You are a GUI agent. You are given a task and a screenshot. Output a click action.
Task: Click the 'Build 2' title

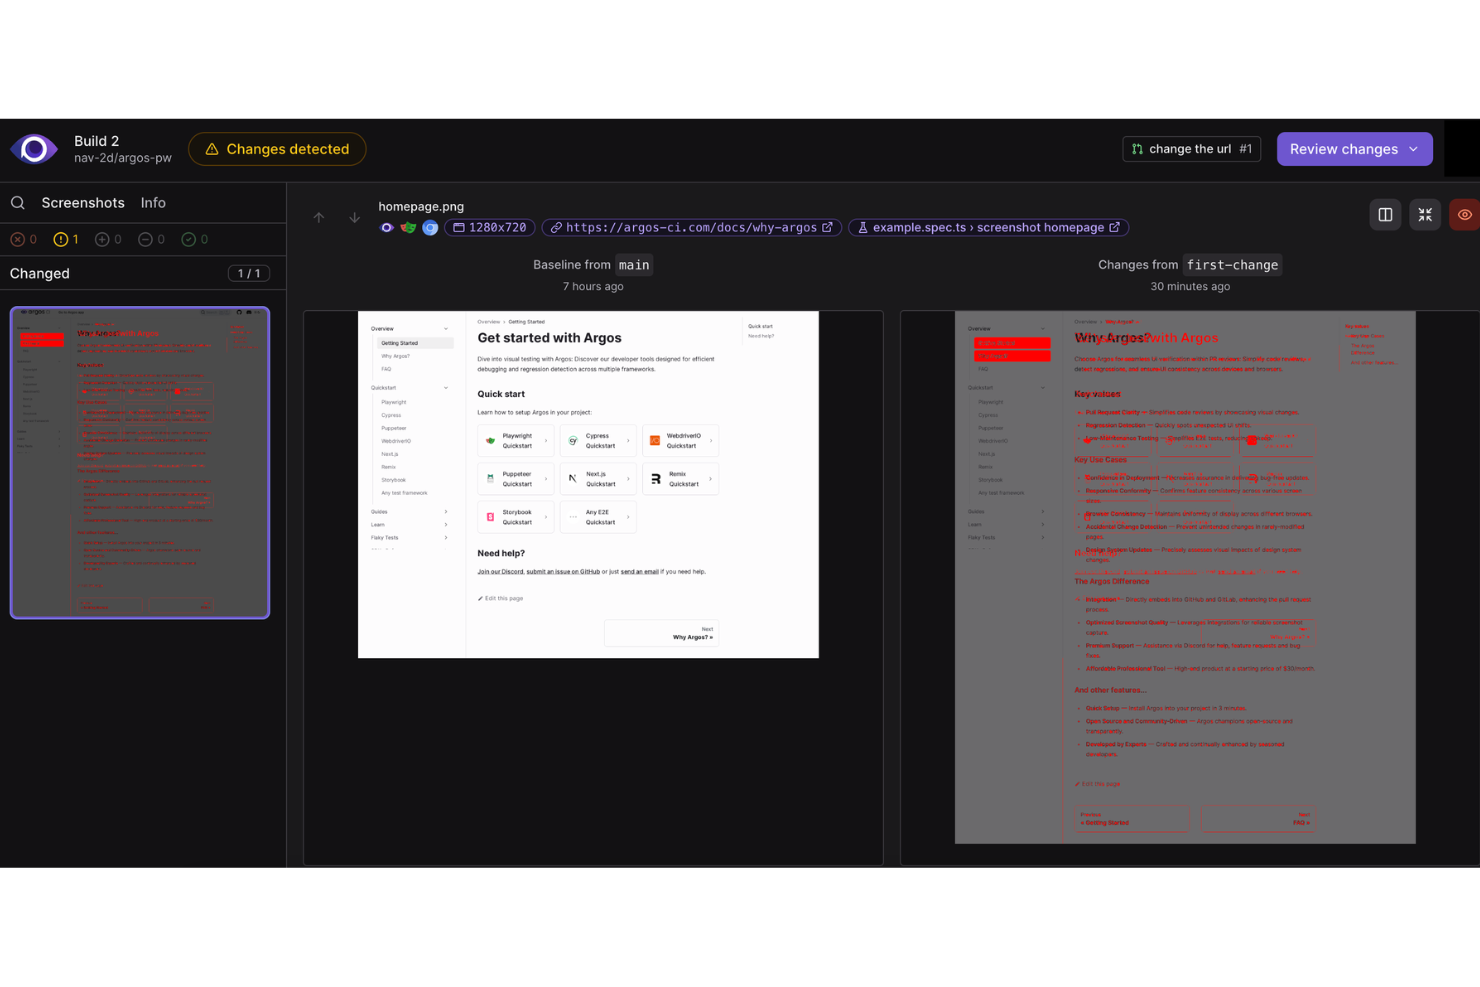(96, 141)
